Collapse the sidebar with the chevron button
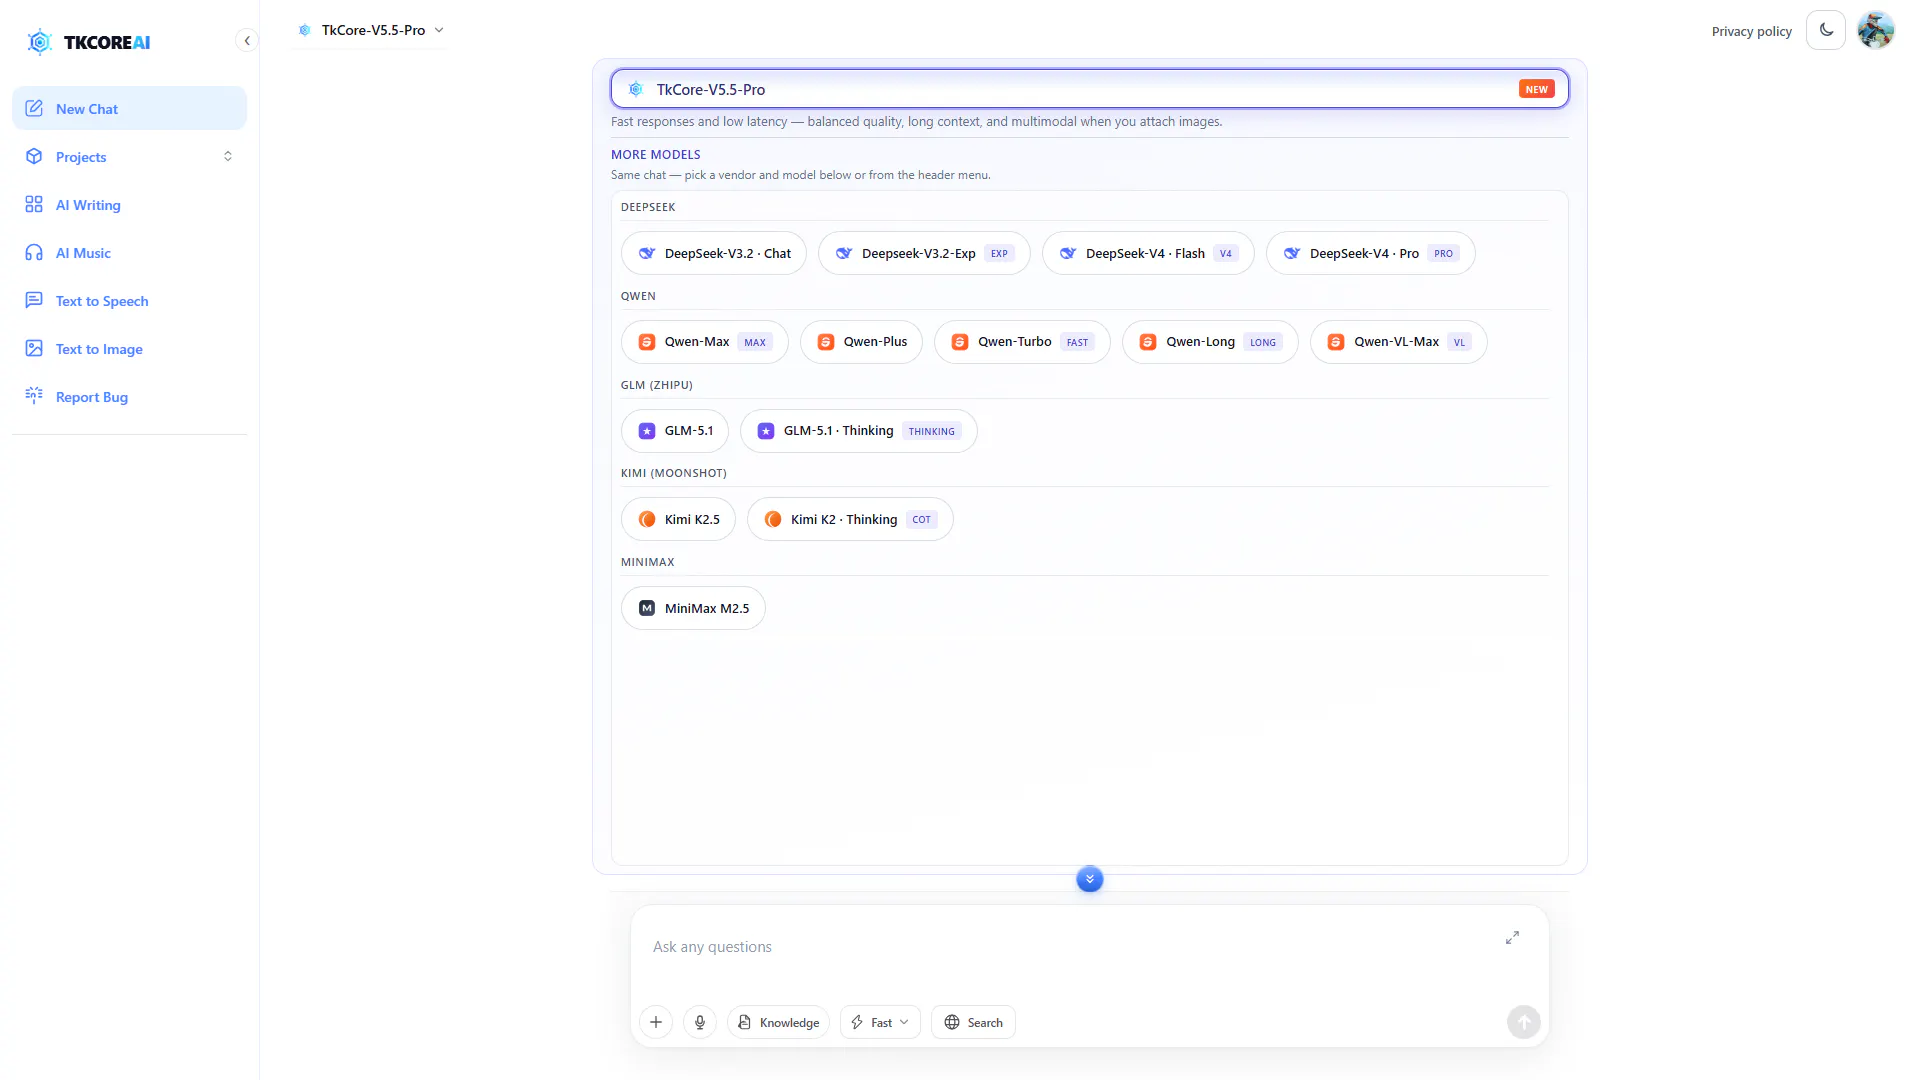 tap(247, 41)
